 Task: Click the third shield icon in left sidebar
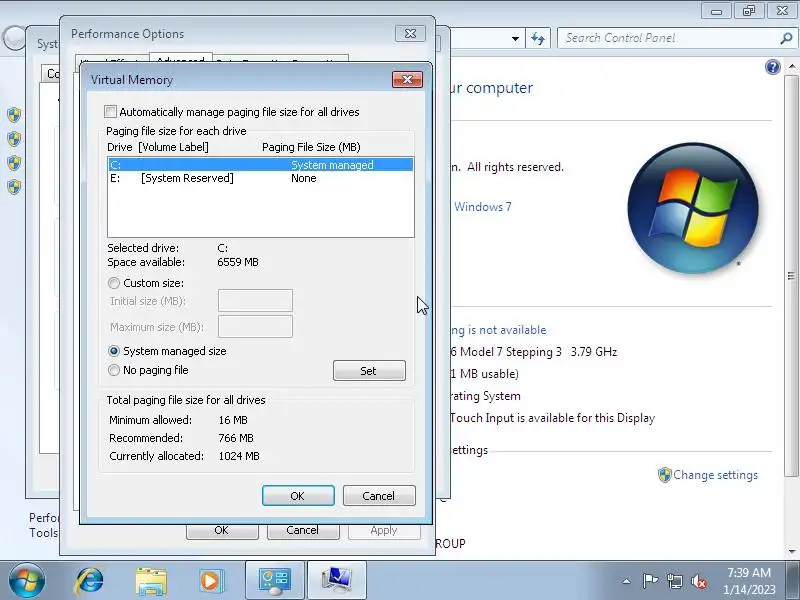(14, 162)
